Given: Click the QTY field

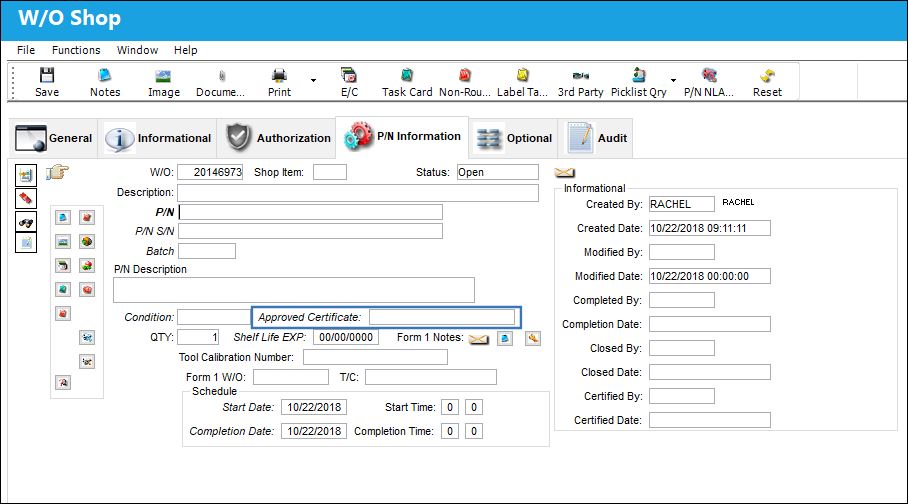Looking at the screenshot, I should coord(198,337).
